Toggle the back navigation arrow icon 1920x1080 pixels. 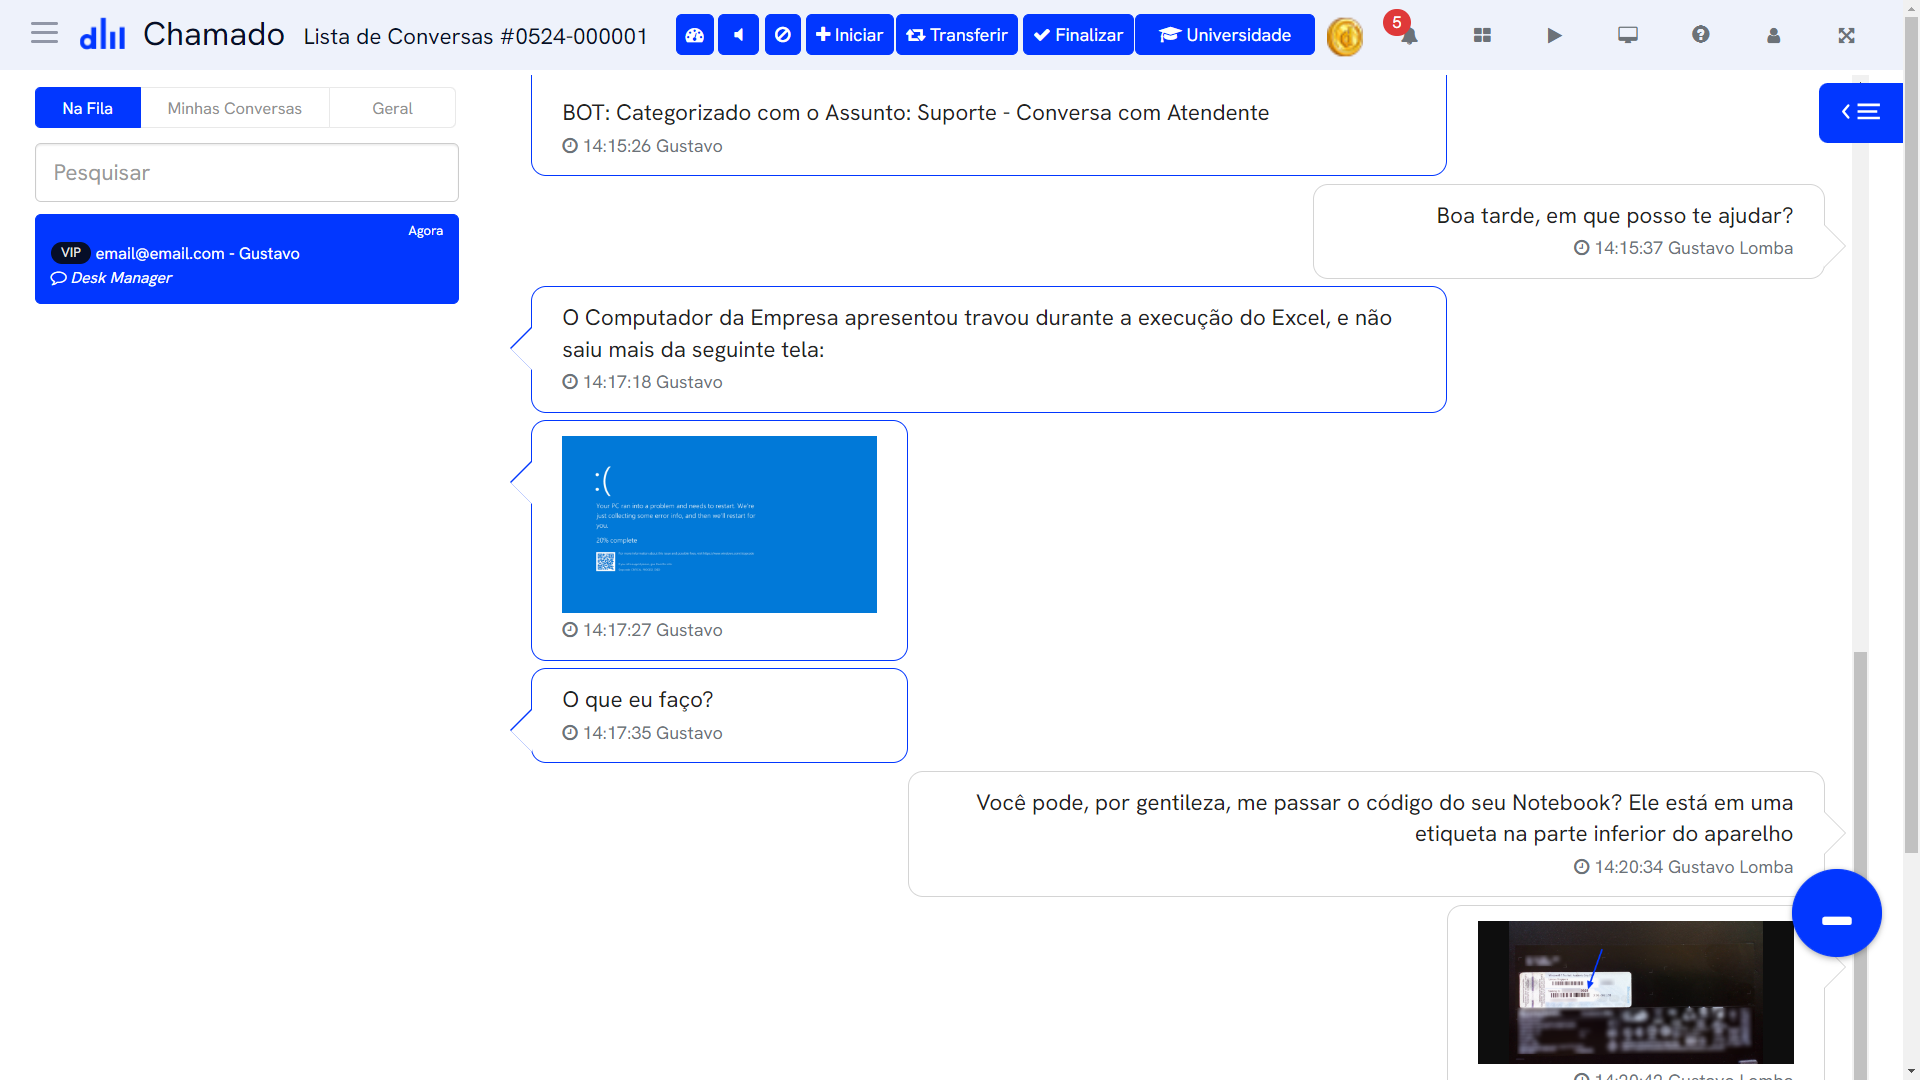pyautogui.click(x=740, y=36)
